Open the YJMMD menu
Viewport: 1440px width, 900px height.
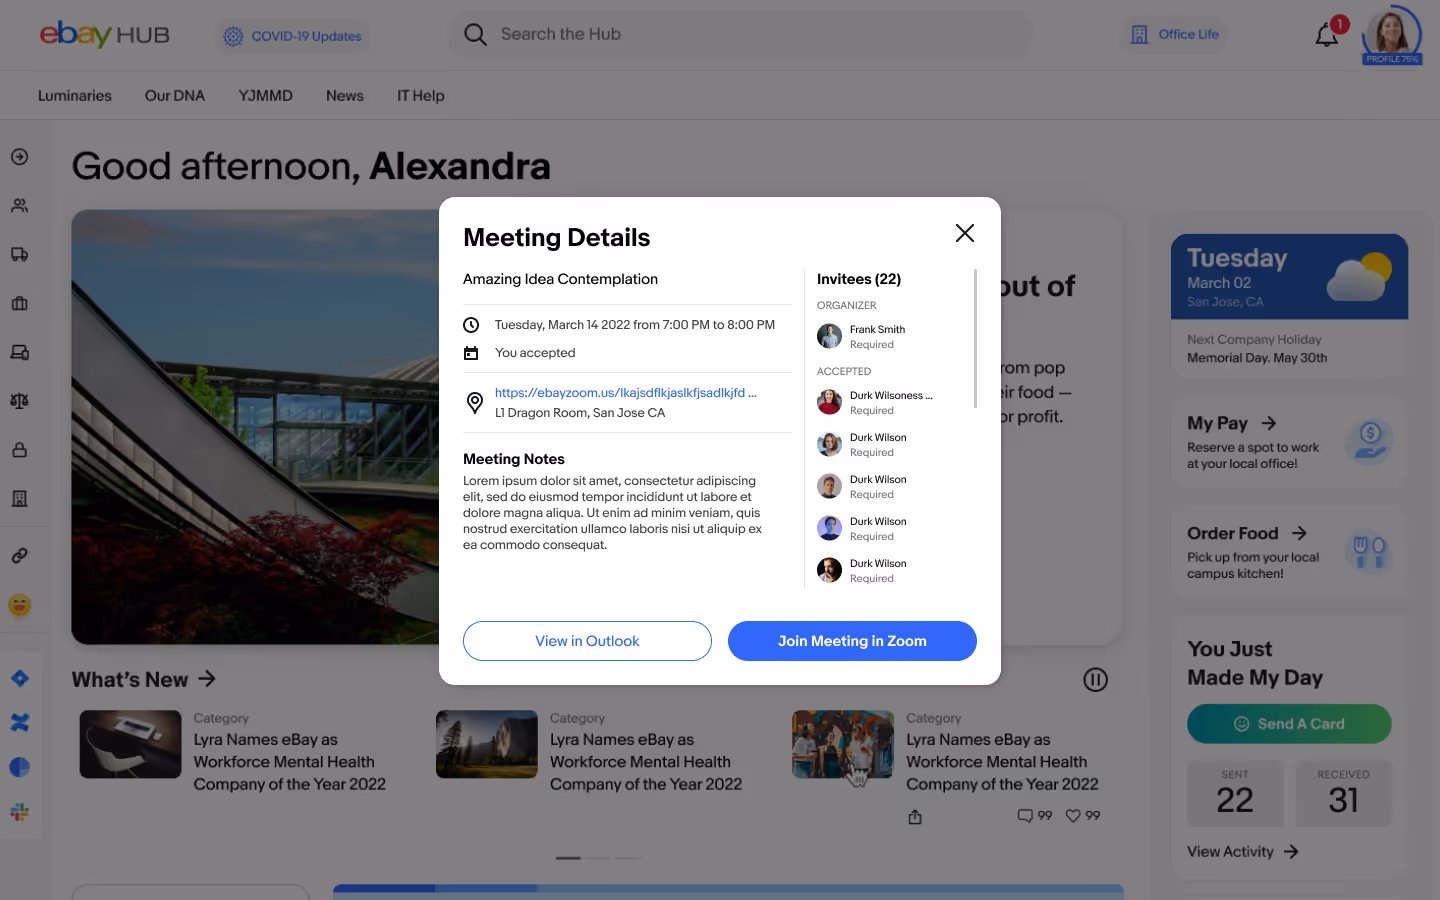click(266, 96)
